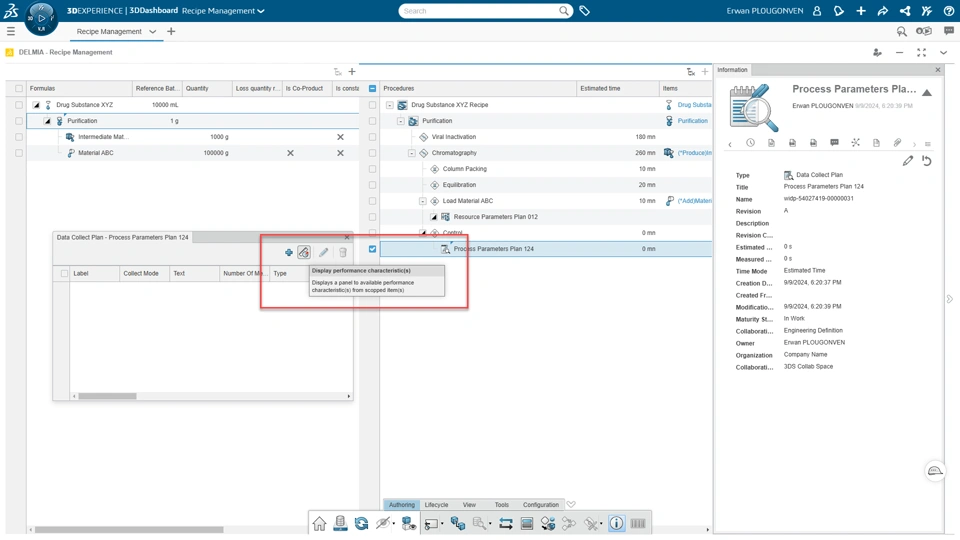Click the barcode icon in bottom toolbar
This screenshot has height=540, width=960.
coord(638,523)
